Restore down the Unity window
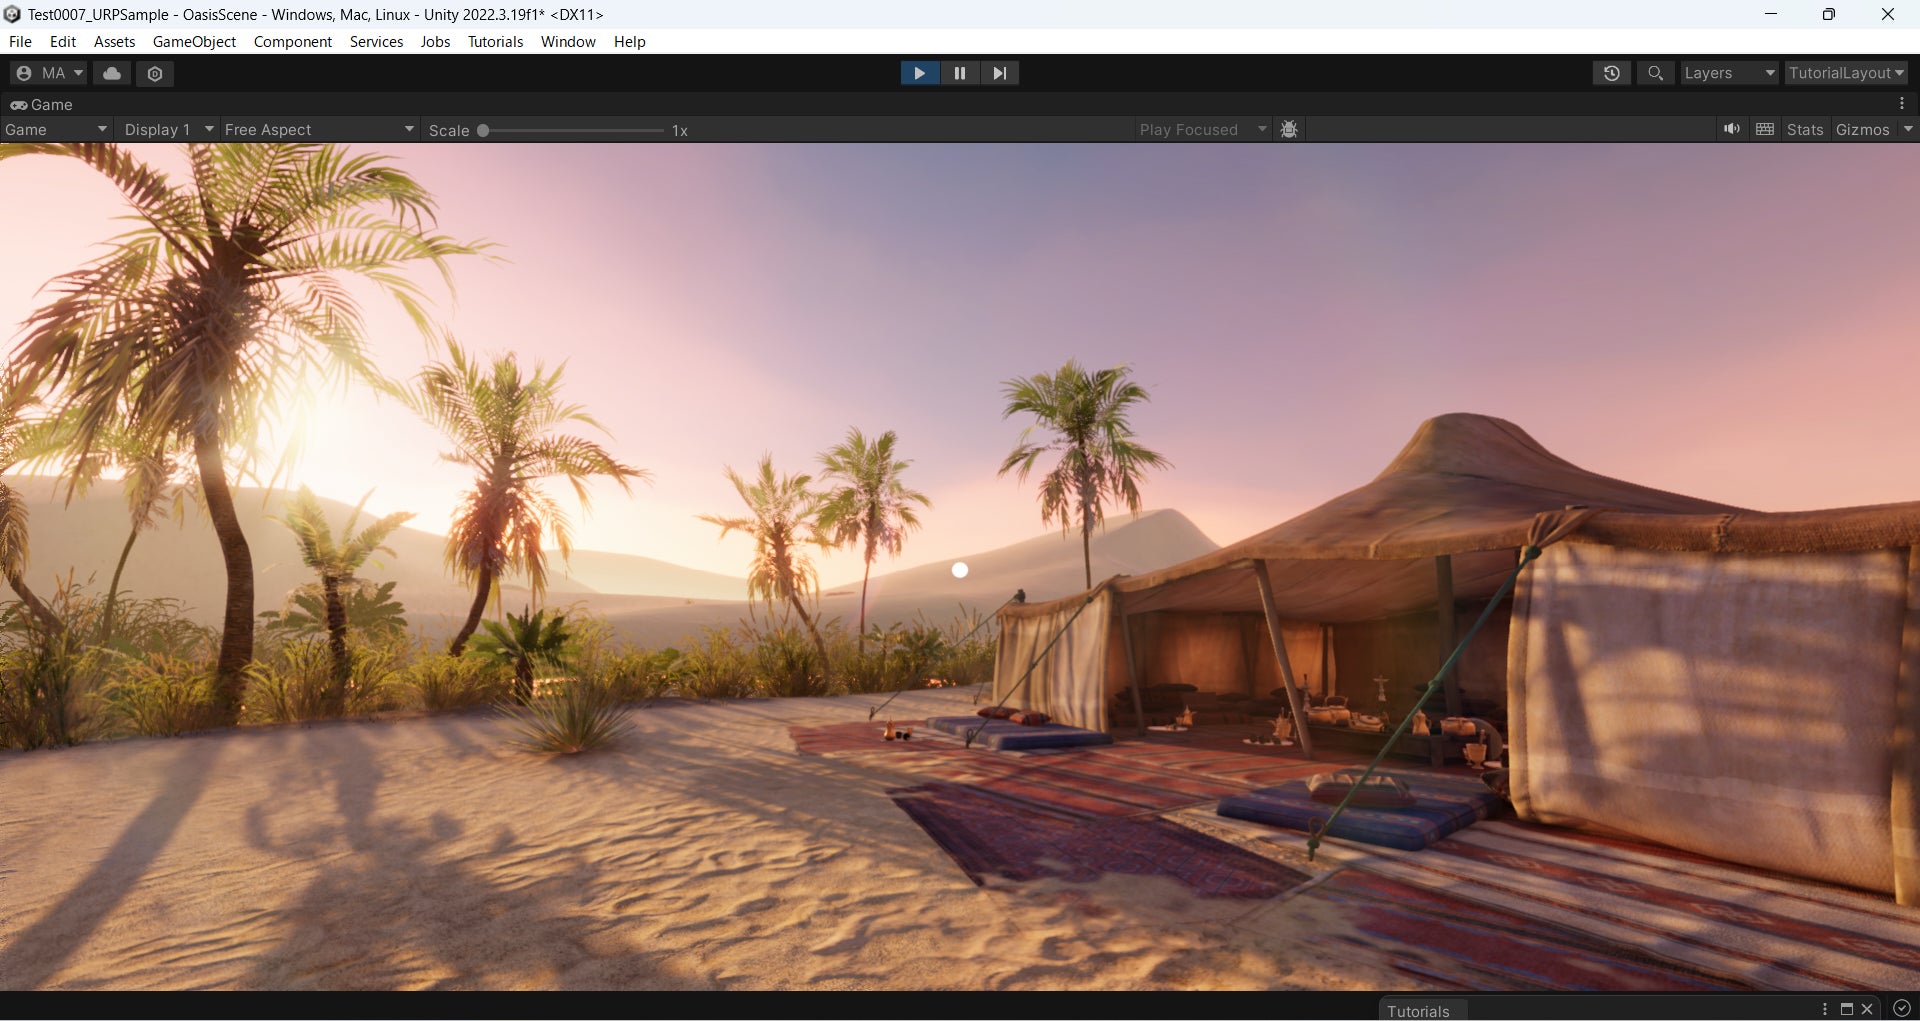 [1829, 14]
